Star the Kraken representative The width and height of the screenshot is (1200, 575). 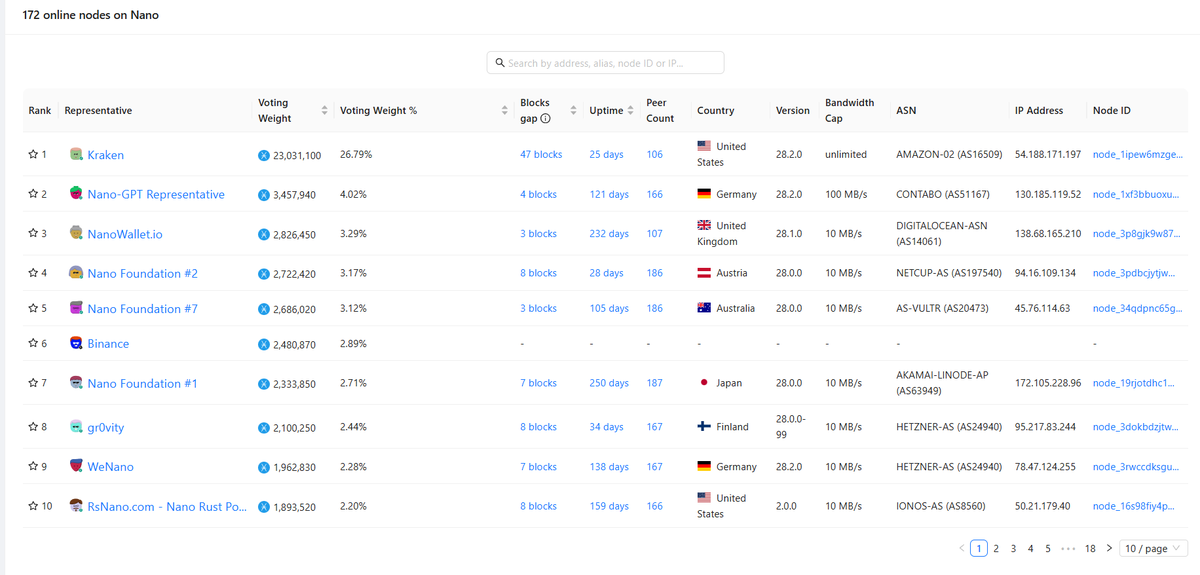(33, 155)
